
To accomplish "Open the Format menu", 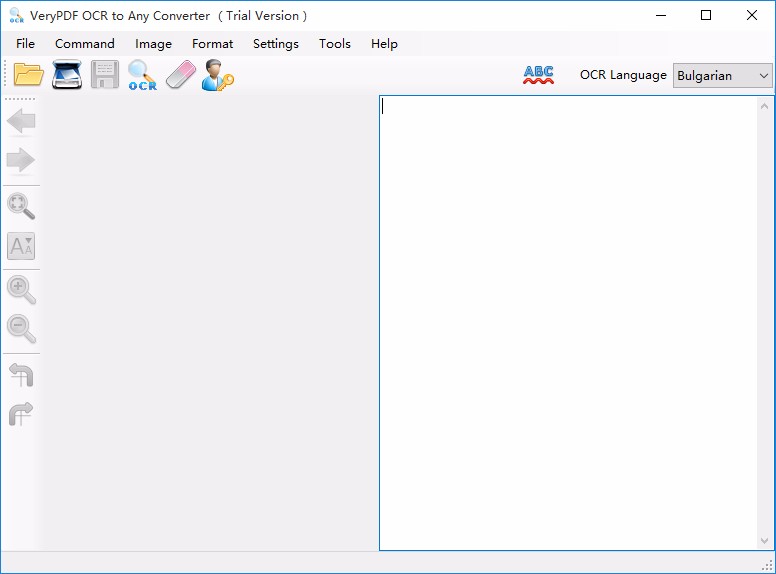I will pos(212,44).
